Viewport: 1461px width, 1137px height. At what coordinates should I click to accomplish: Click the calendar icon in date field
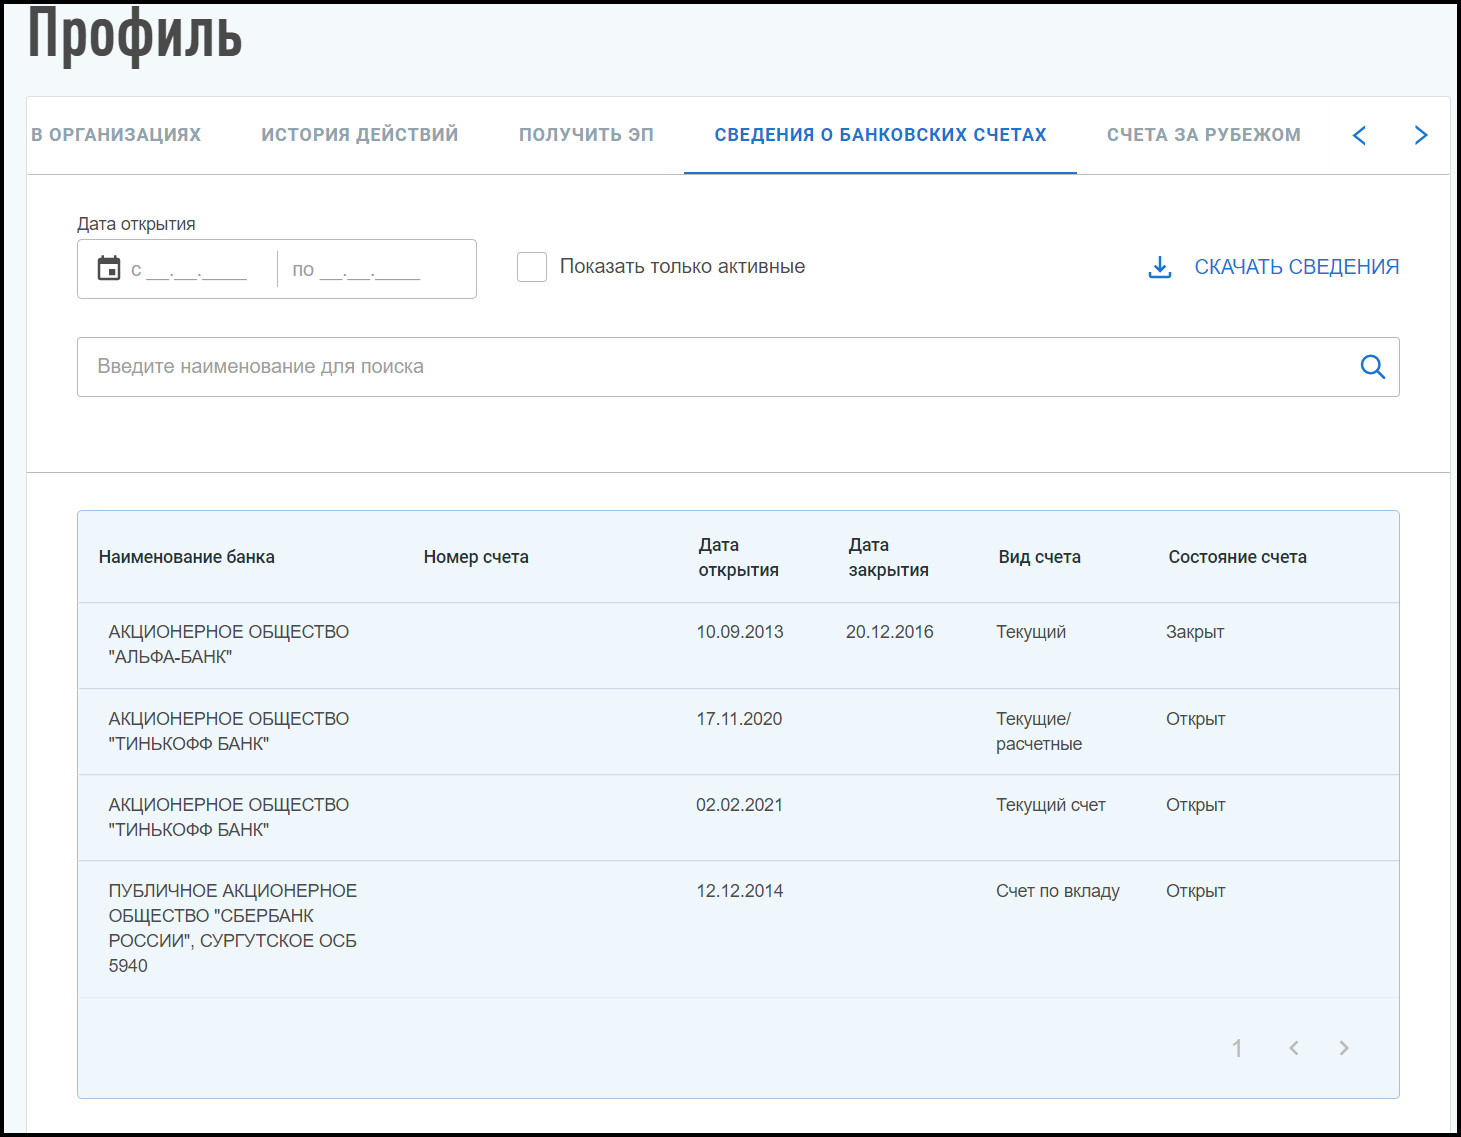[109, 268]
